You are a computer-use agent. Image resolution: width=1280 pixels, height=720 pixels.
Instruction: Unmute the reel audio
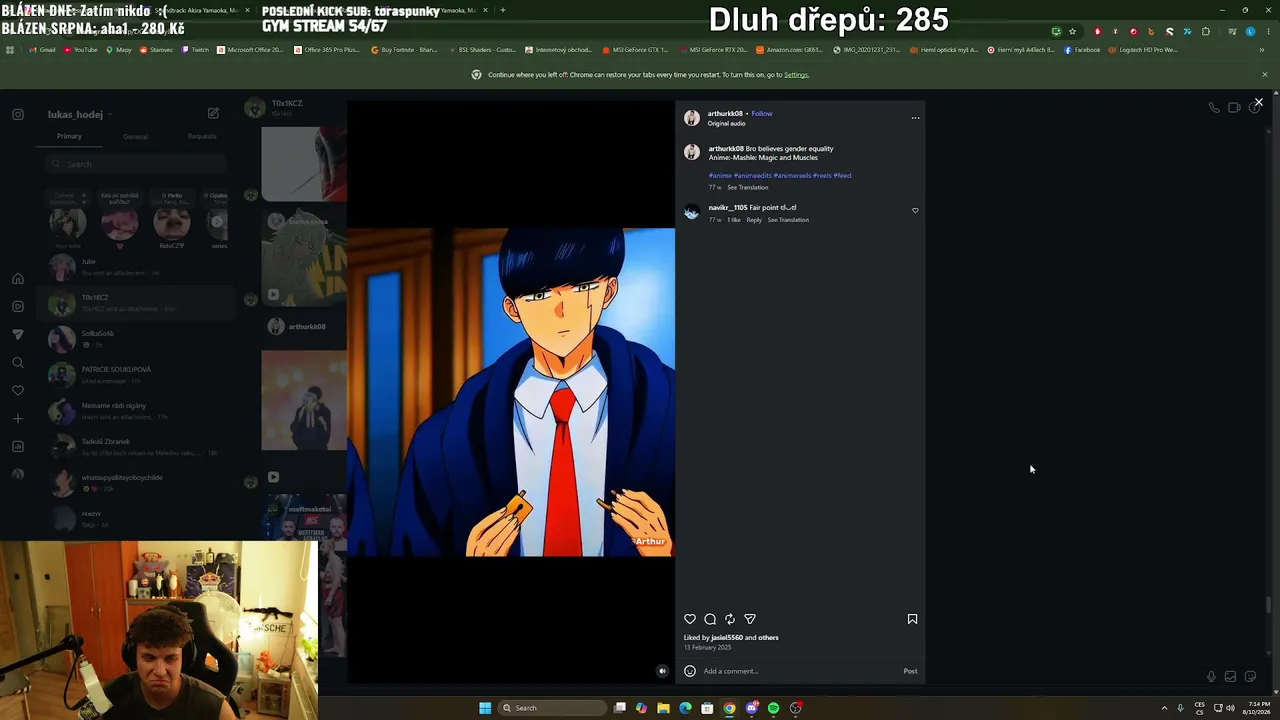pos(662,671)
